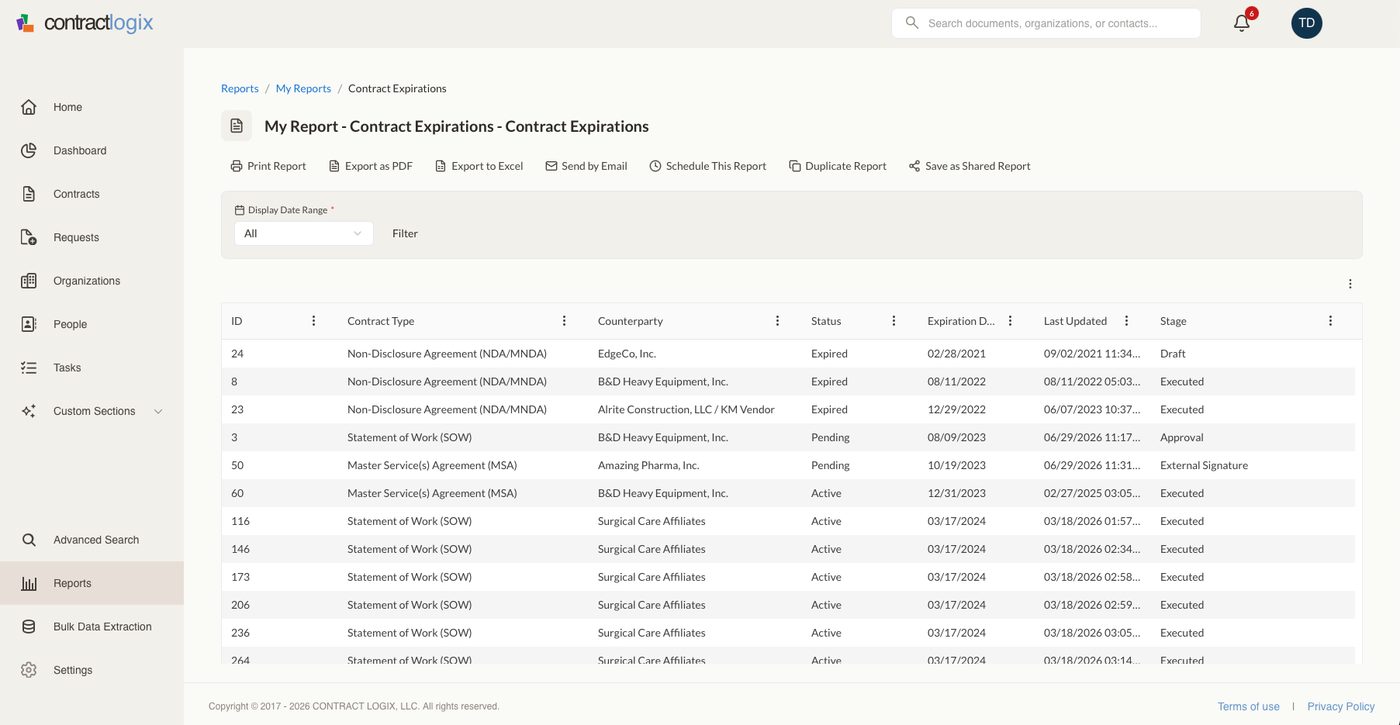Sort by the ID column header
This screenshot has width=1400, height=725.
tap(237, 321)
